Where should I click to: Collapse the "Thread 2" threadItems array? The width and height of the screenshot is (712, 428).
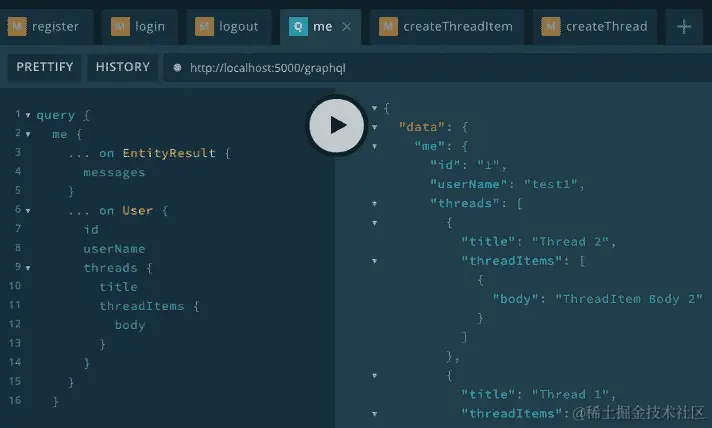click(x=375, y=261)
